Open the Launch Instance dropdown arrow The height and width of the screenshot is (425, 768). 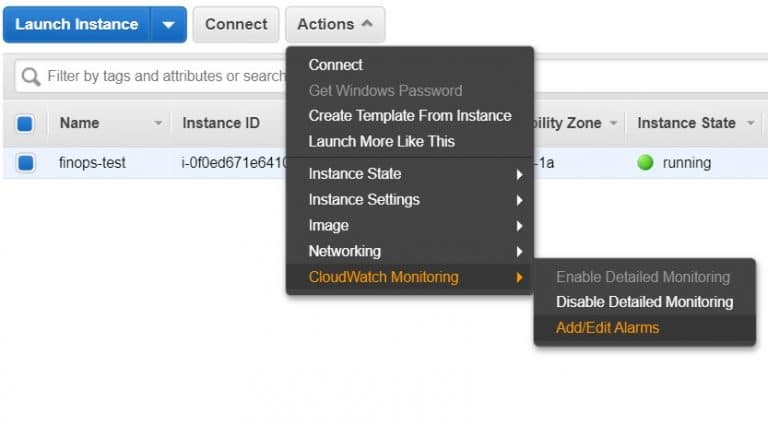[168, 24]
